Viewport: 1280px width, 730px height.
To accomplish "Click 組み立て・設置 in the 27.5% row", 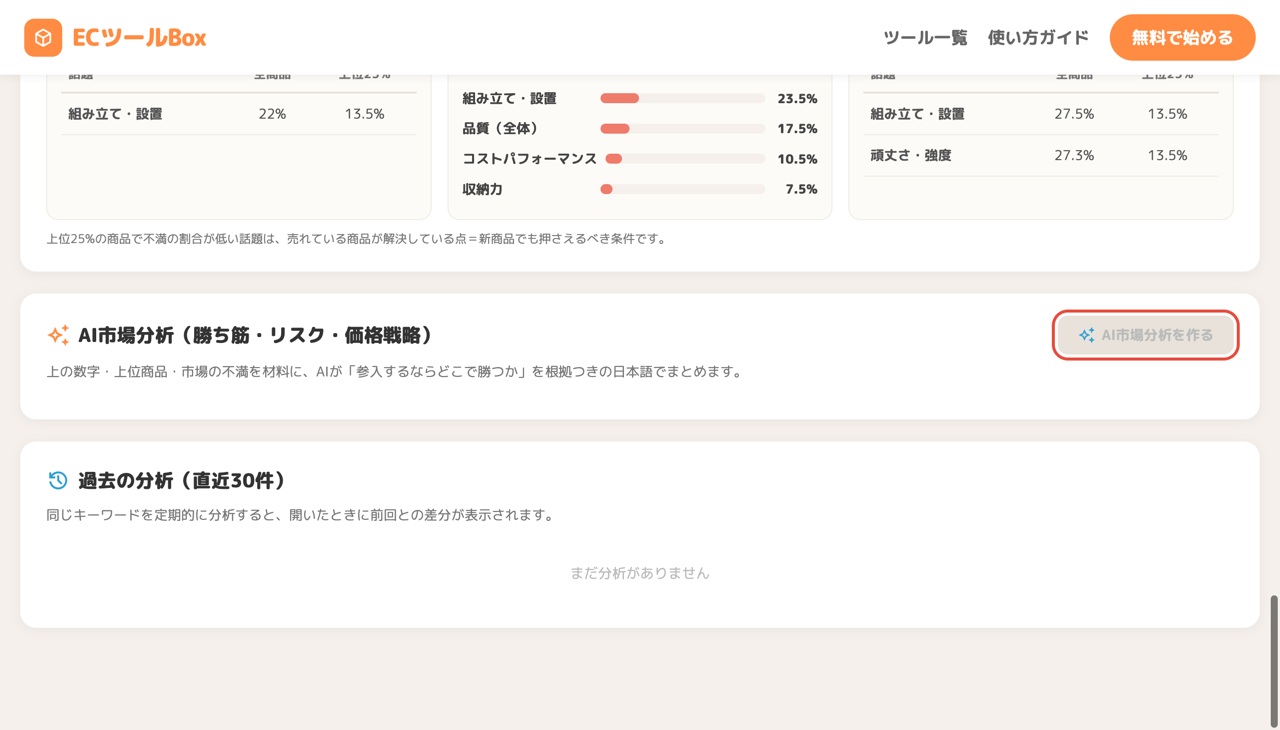I will pos(917,114).
